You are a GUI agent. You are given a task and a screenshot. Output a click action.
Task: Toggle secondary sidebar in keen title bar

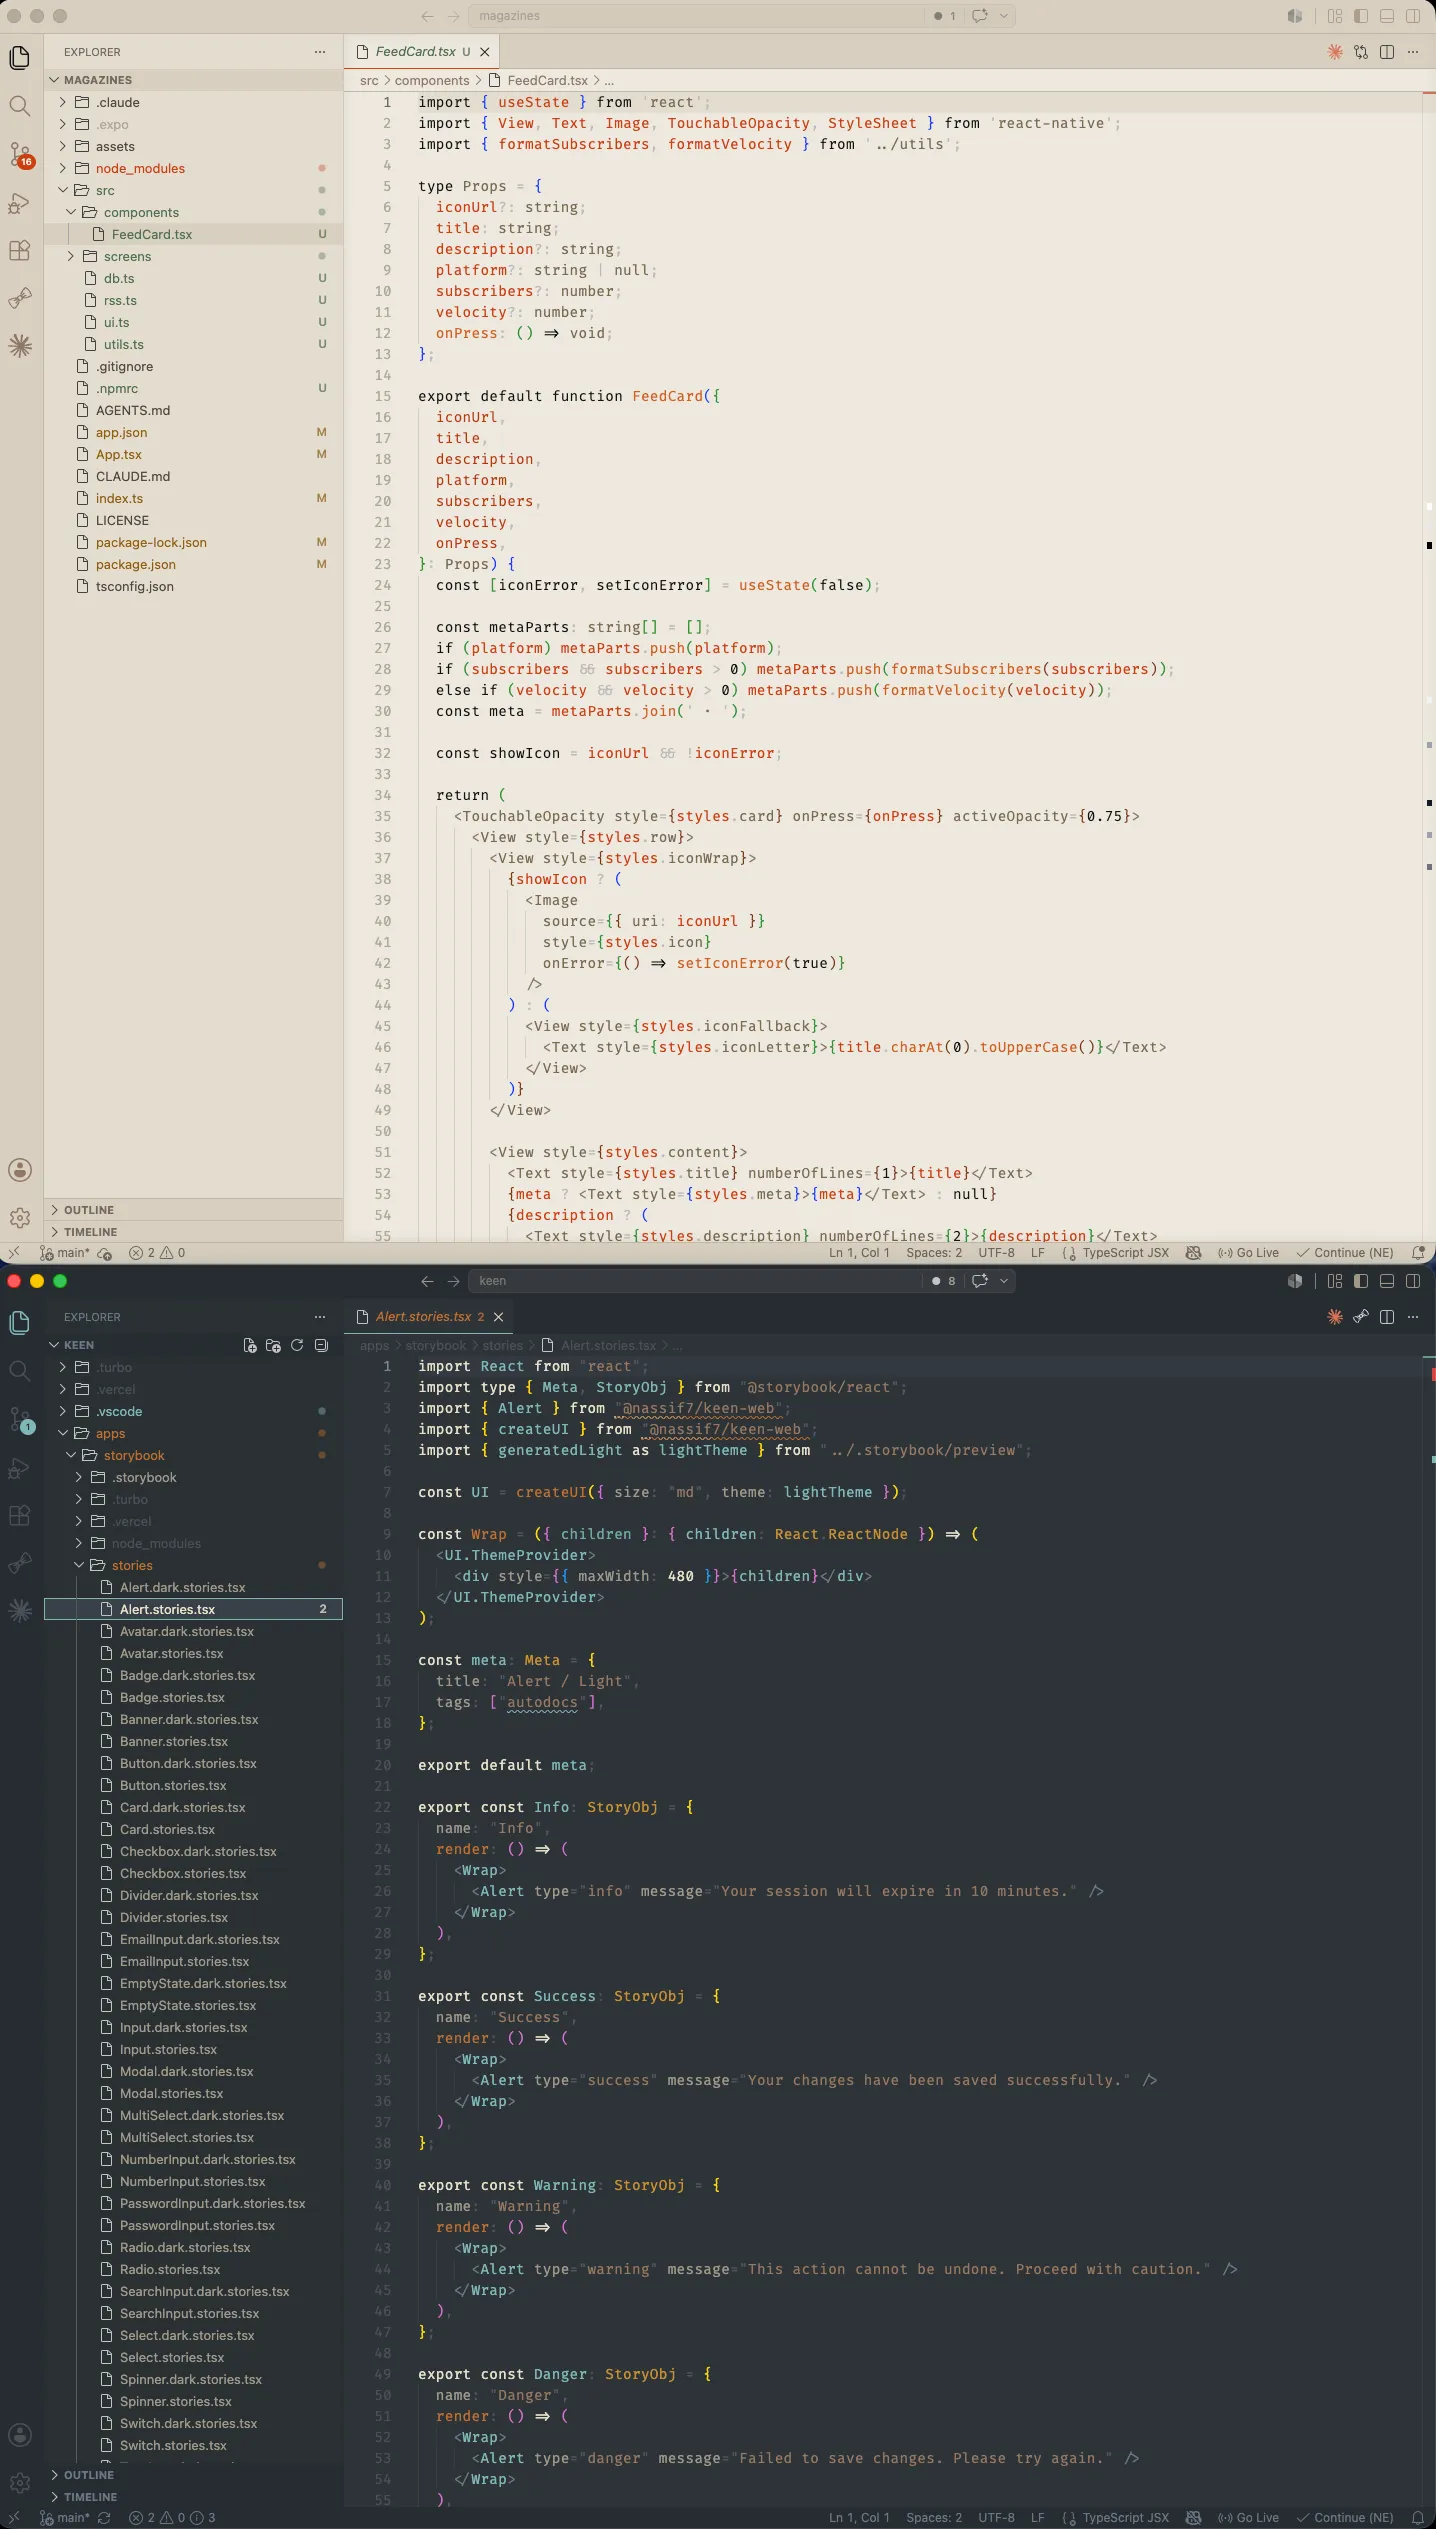point(1413,1281)
